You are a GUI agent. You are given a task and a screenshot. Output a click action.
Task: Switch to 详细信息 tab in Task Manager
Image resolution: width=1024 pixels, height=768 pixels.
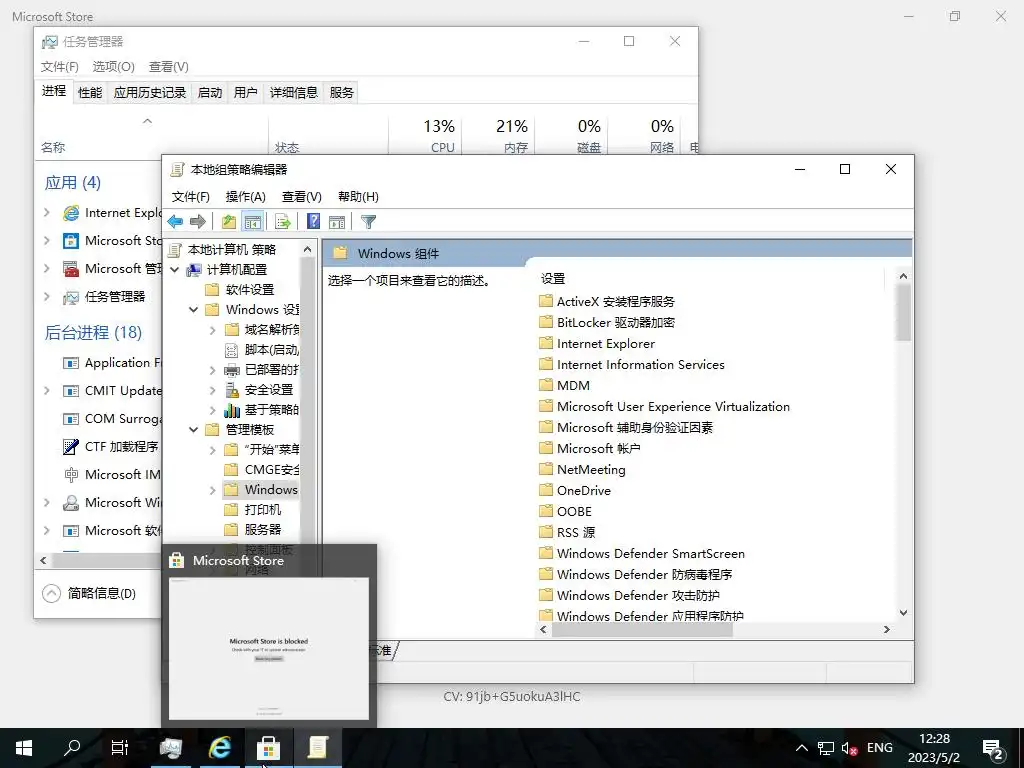[293, 93]
